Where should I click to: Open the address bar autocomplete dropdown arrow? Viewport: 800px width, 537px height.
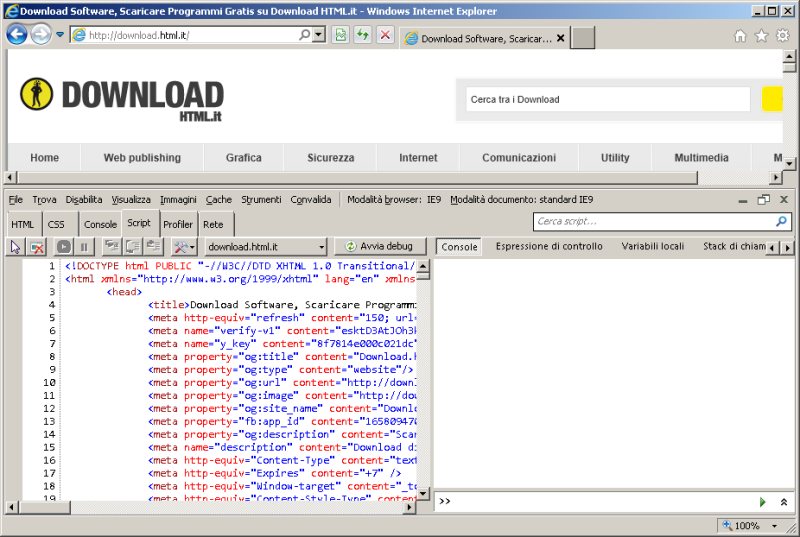[319, 35]
